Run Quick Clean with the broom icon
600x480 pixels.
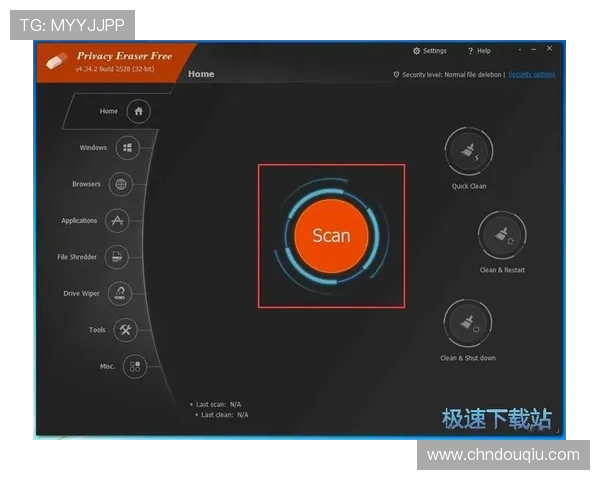pos(468,152)
